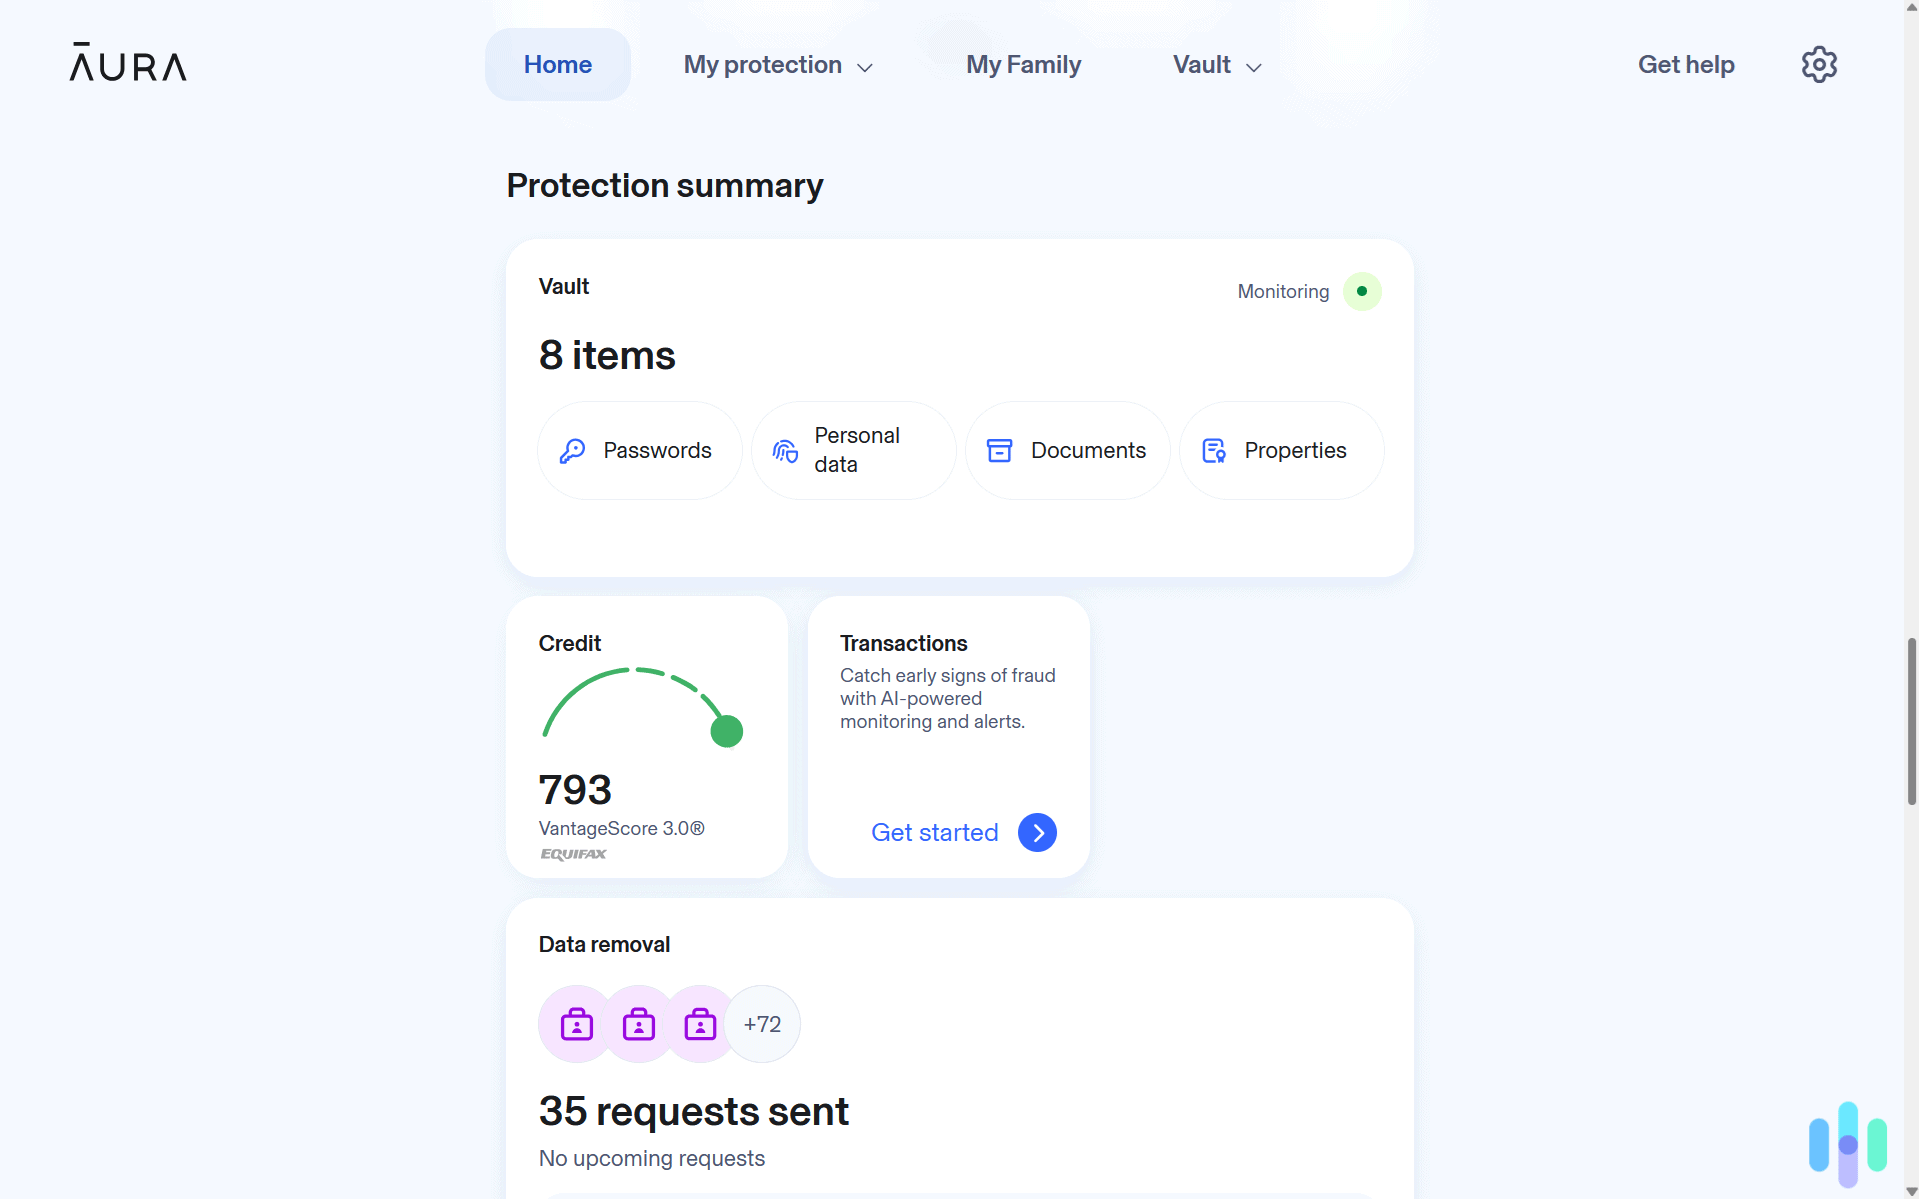Open the My Family section
The image size is (1919, 1199).
[x=1023, y=64]
